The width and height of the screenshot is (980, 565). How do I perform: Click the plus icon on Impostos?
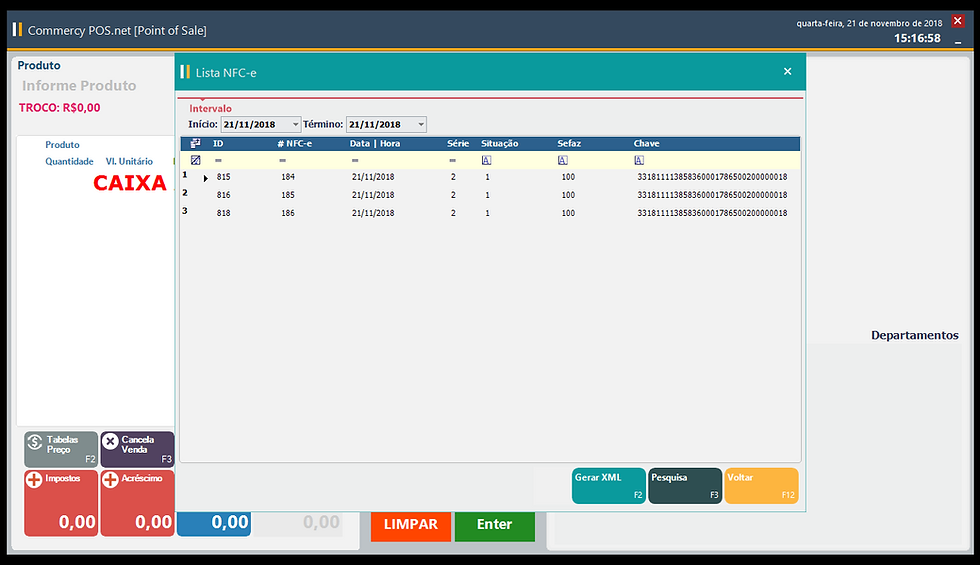pyautogui.click(x=34, y=479)
